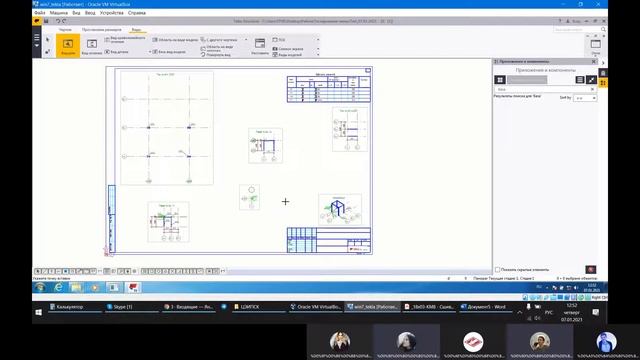
Task: Click the list view button in applications panel
Action: point(580,80)
